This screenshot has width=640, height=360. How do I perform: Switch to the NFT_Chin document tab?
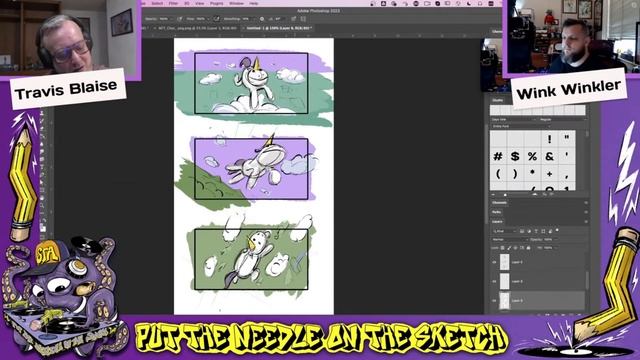(197, 28)
